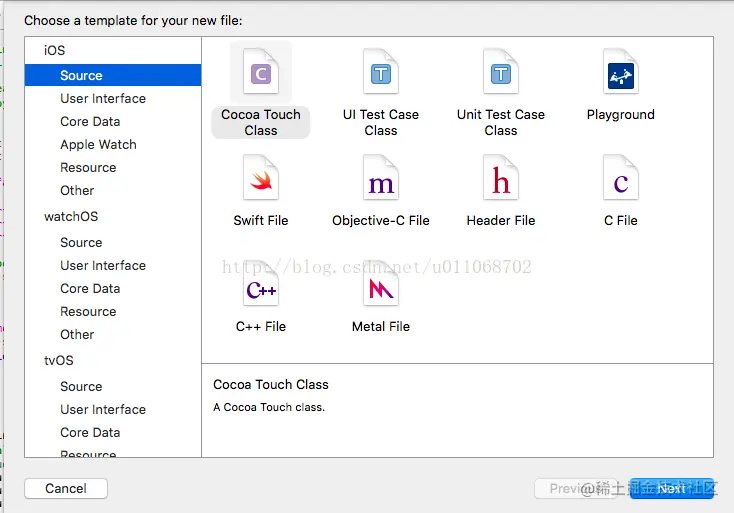
Task: Select the Cocoa Touch Class template icon
Action: click(261, 72)
